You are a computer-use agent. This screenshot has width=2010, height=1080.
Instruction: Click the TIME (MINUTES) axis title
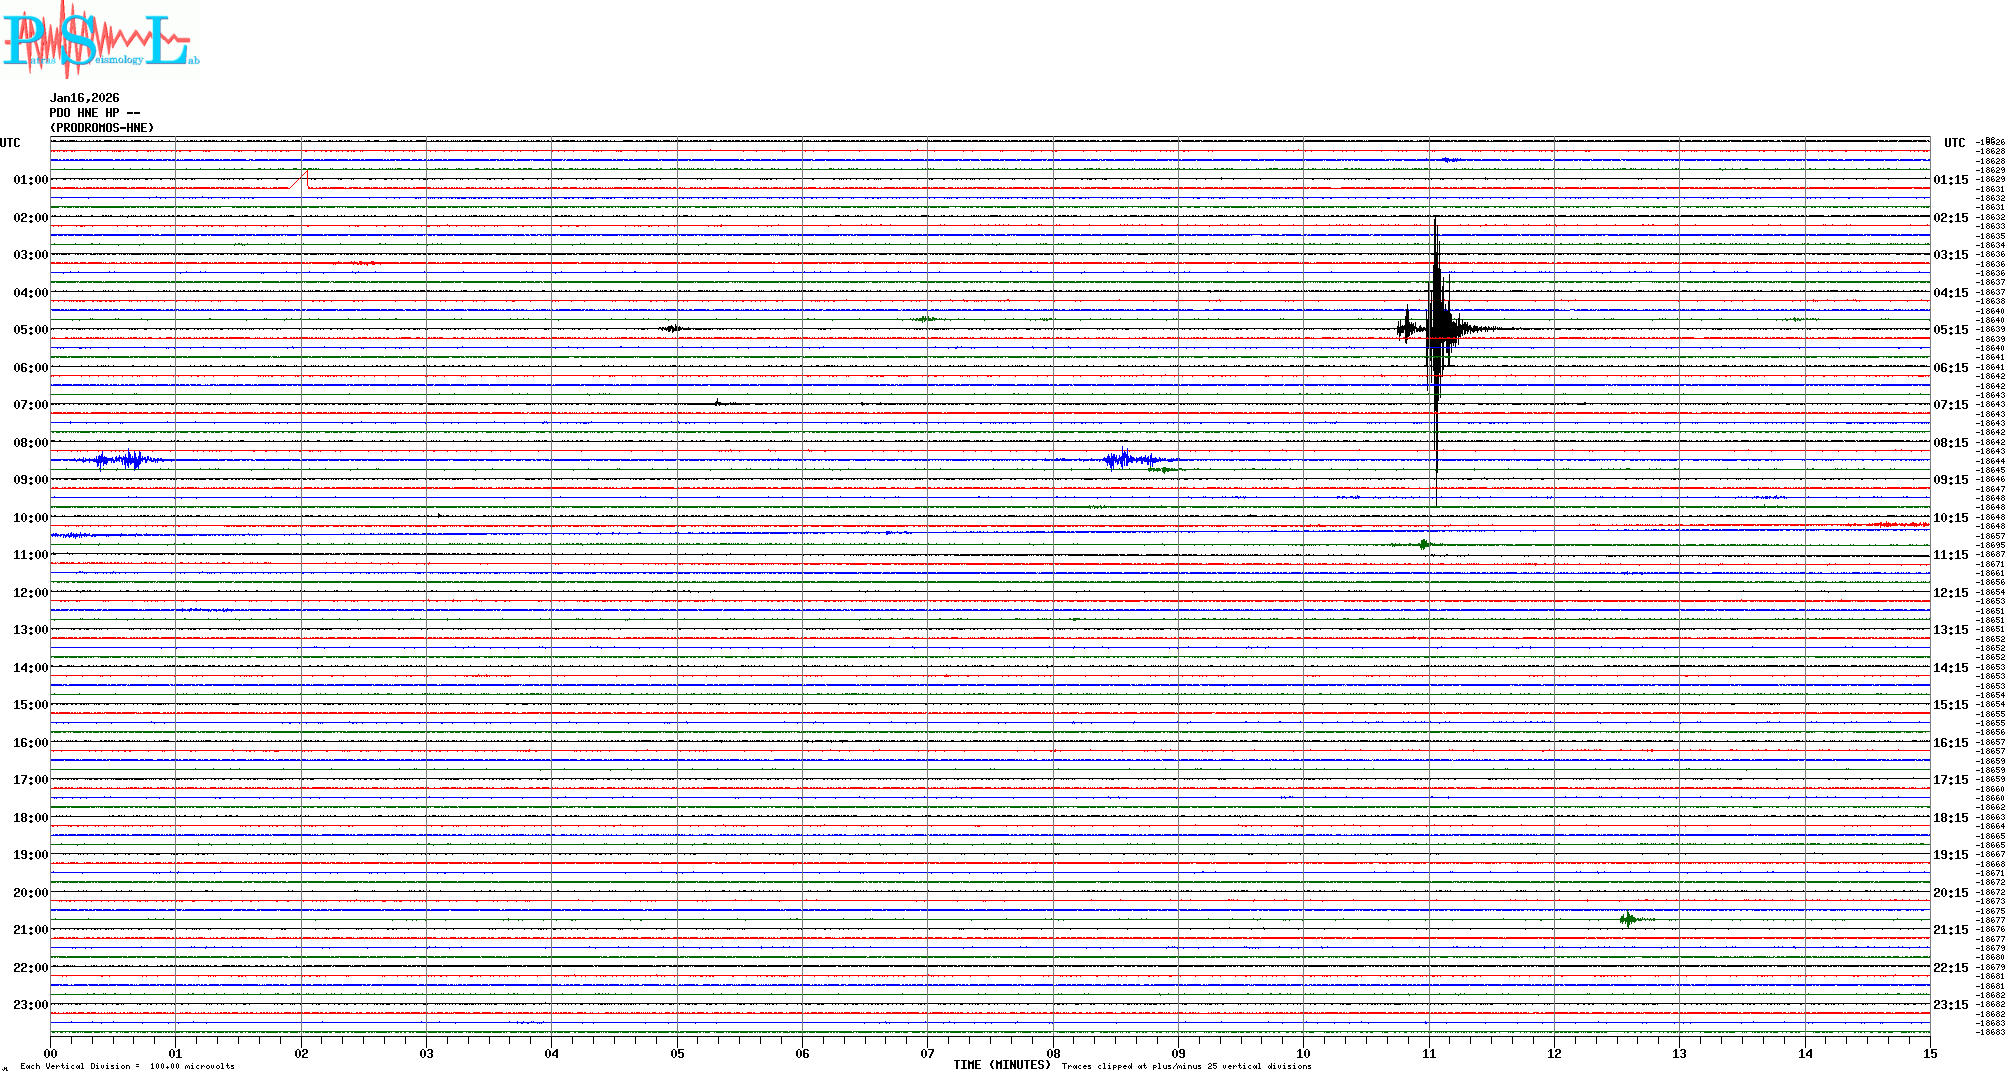pos(1001,1065)
